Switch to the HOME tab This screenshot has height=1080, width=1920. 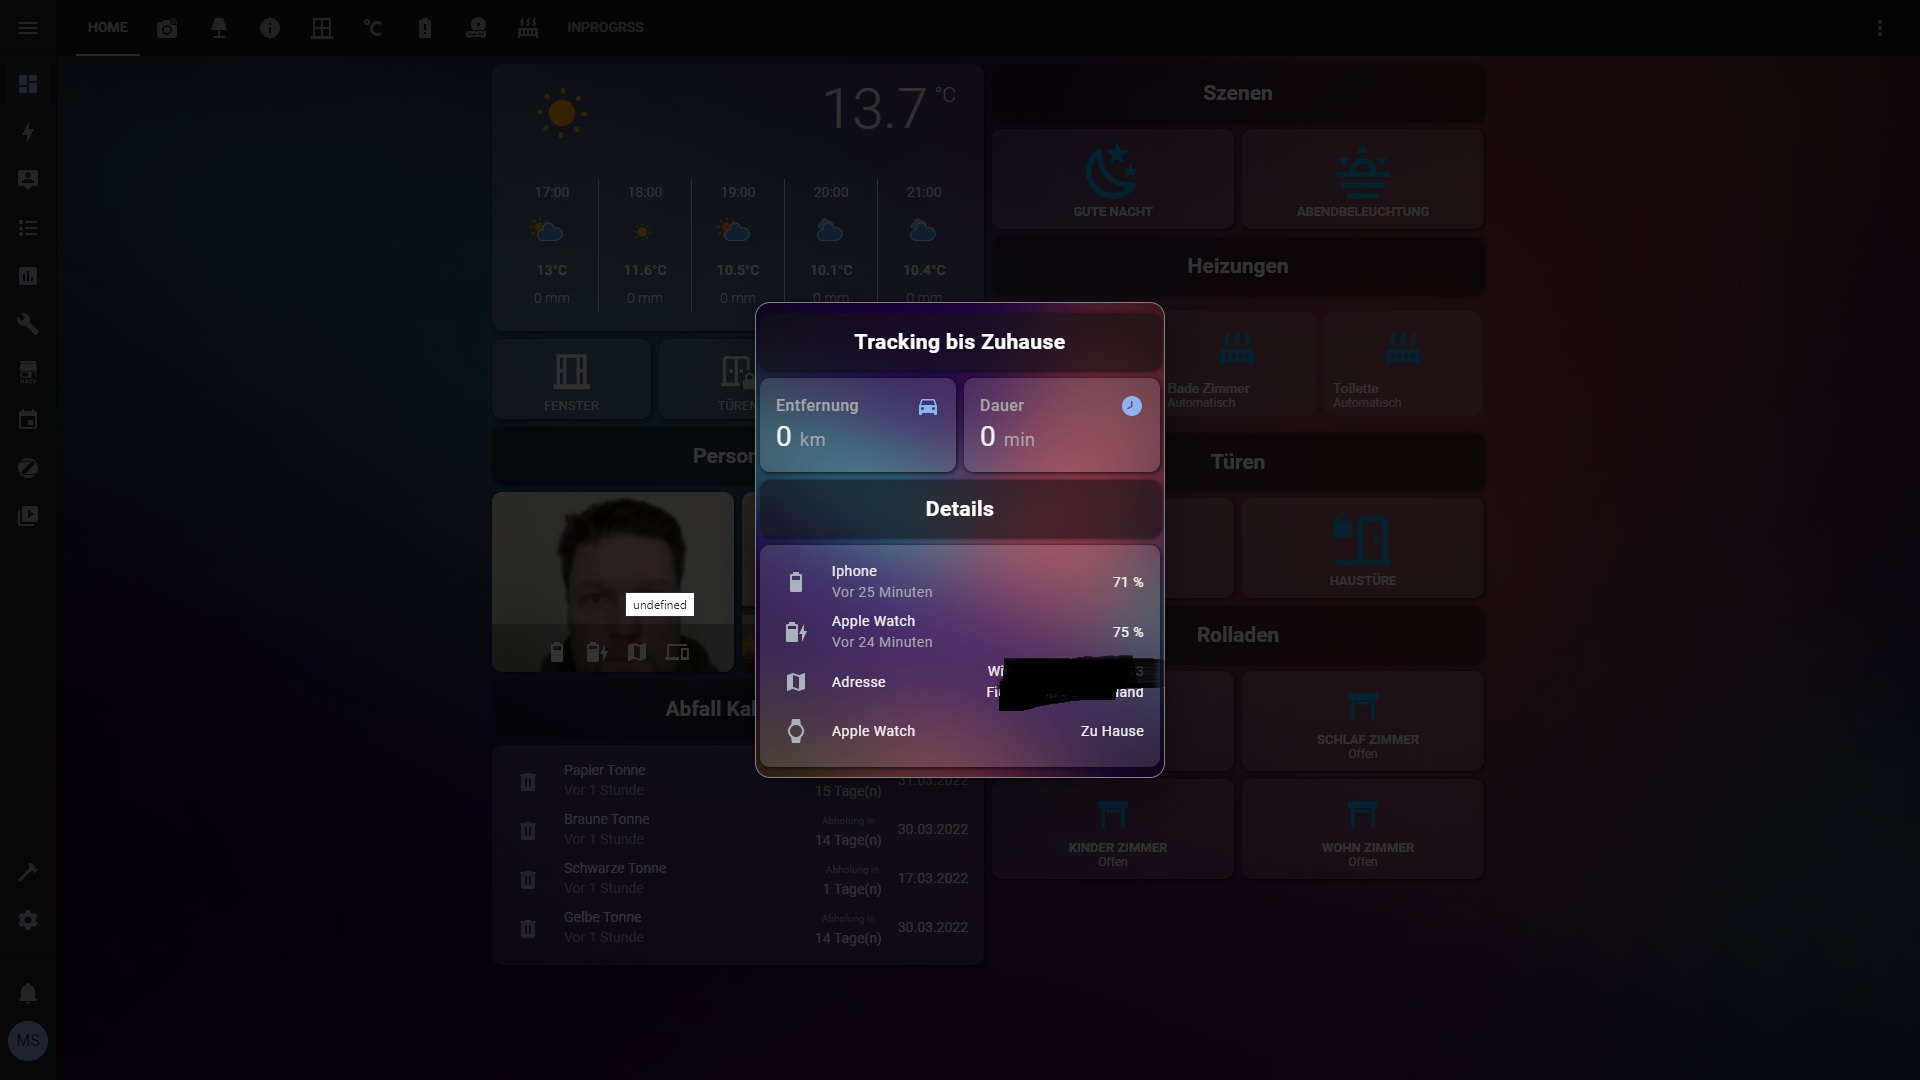[107, 28]
